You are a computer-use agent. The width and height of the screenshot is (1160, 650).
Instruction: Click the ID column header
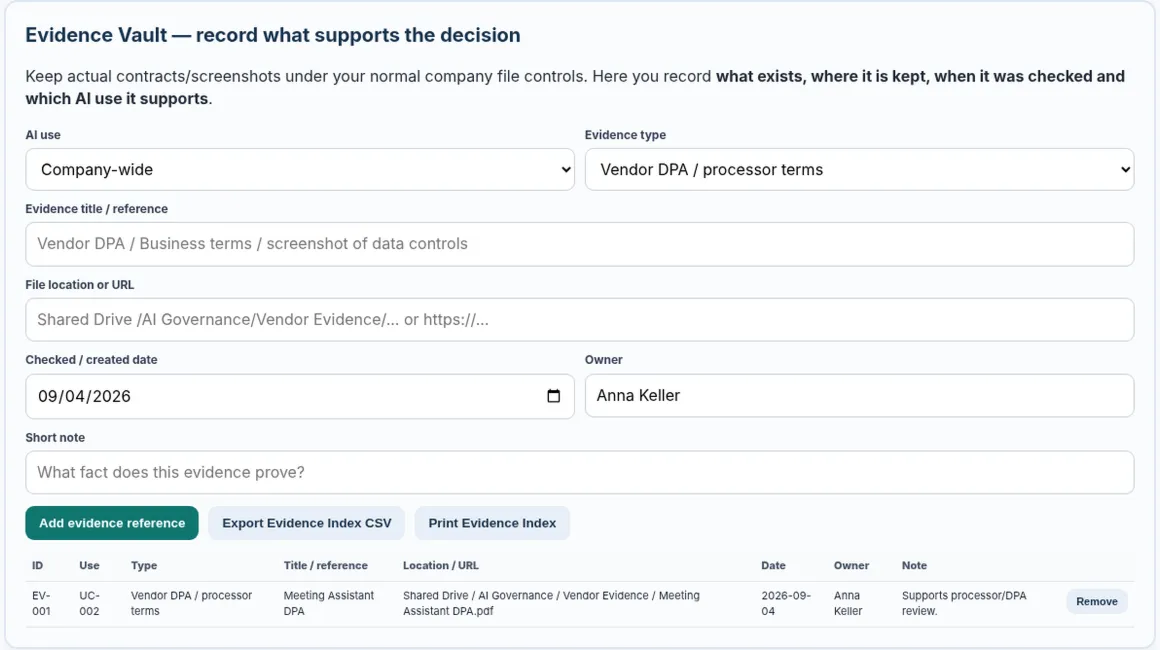coord(38,565)
